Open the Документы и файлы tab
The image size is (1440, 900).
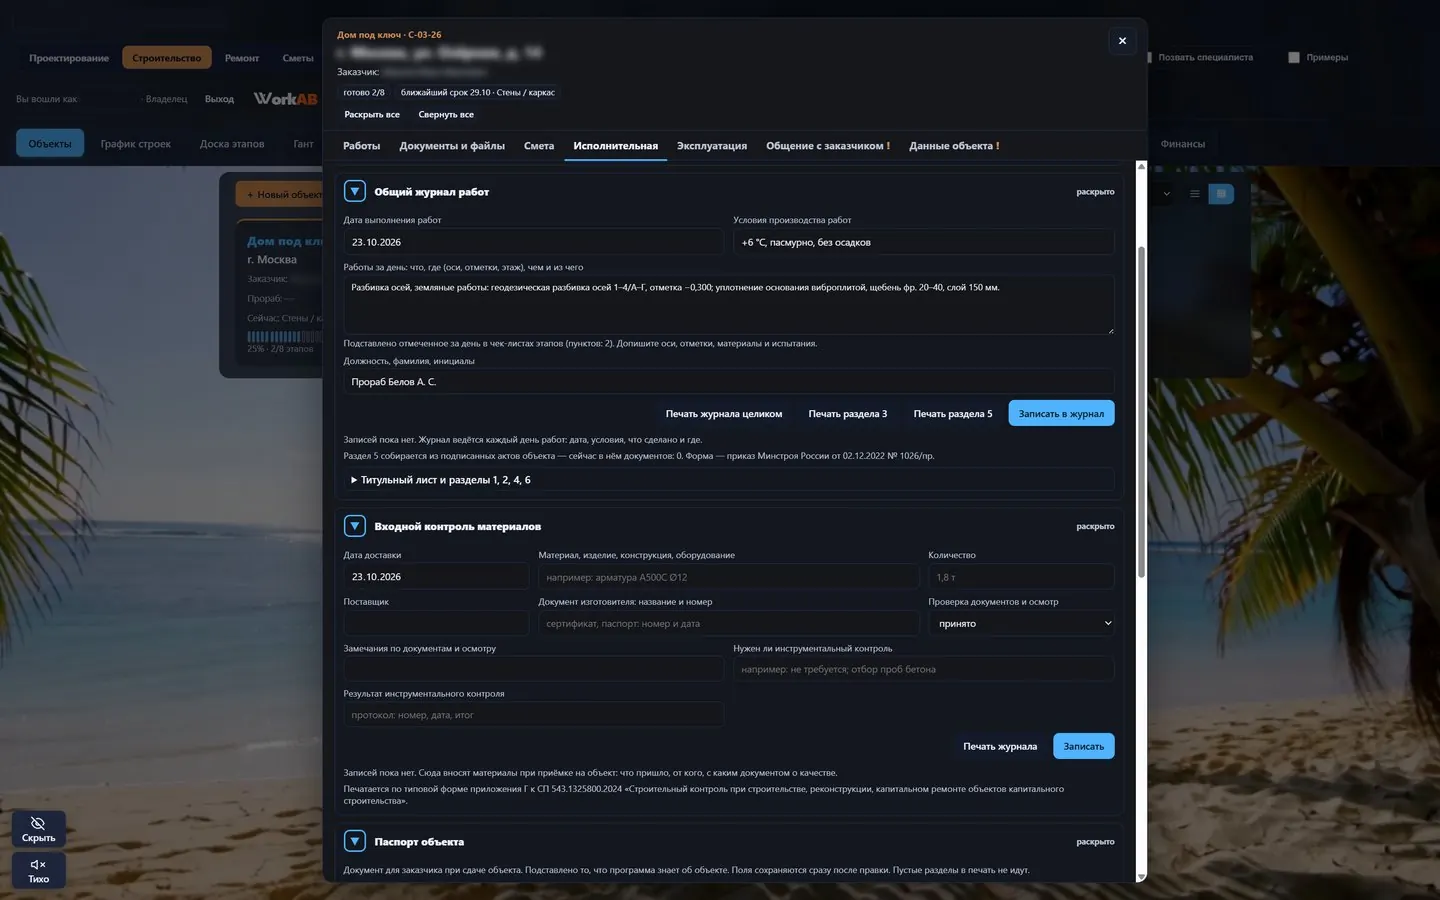click(452, 146)
